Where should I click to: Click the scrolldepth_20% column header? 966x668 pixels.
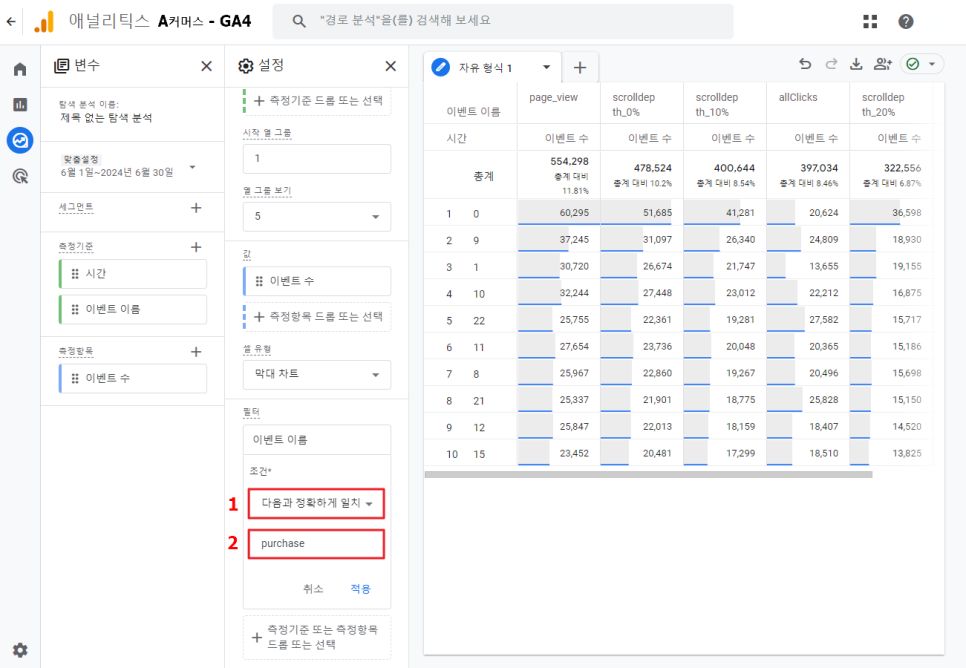pyautogui.click(x=883, y=105)
